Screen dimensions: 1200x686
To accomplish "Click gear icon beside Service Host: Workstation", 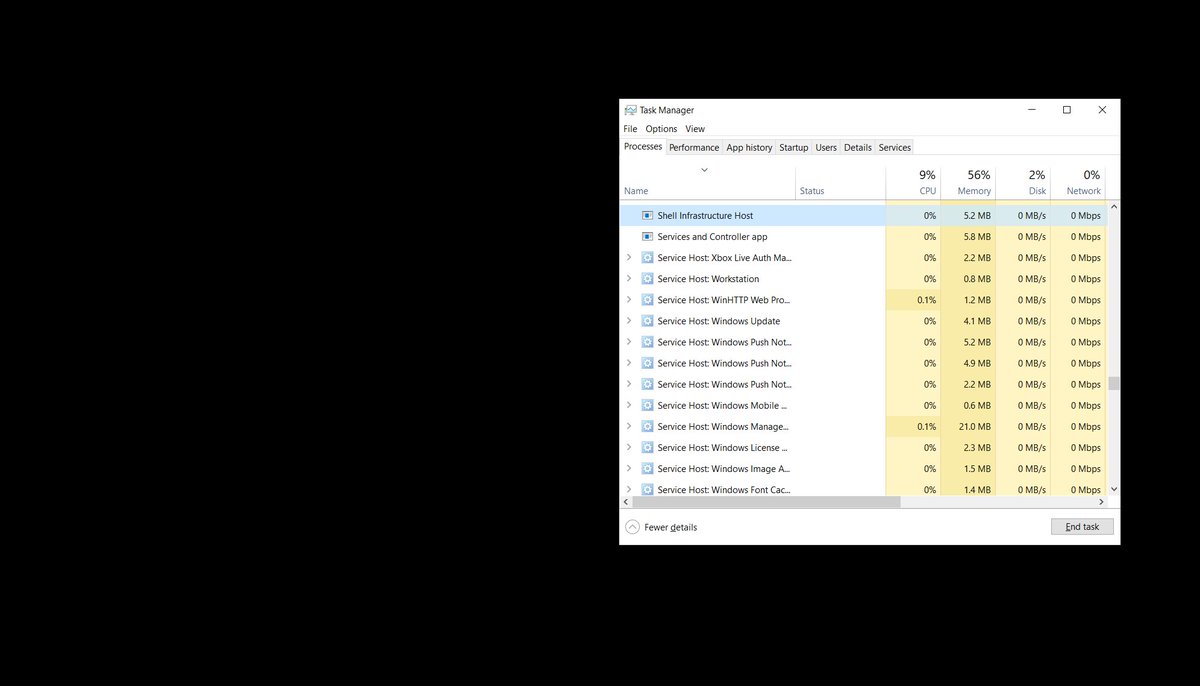I will (x=647, y=279).
